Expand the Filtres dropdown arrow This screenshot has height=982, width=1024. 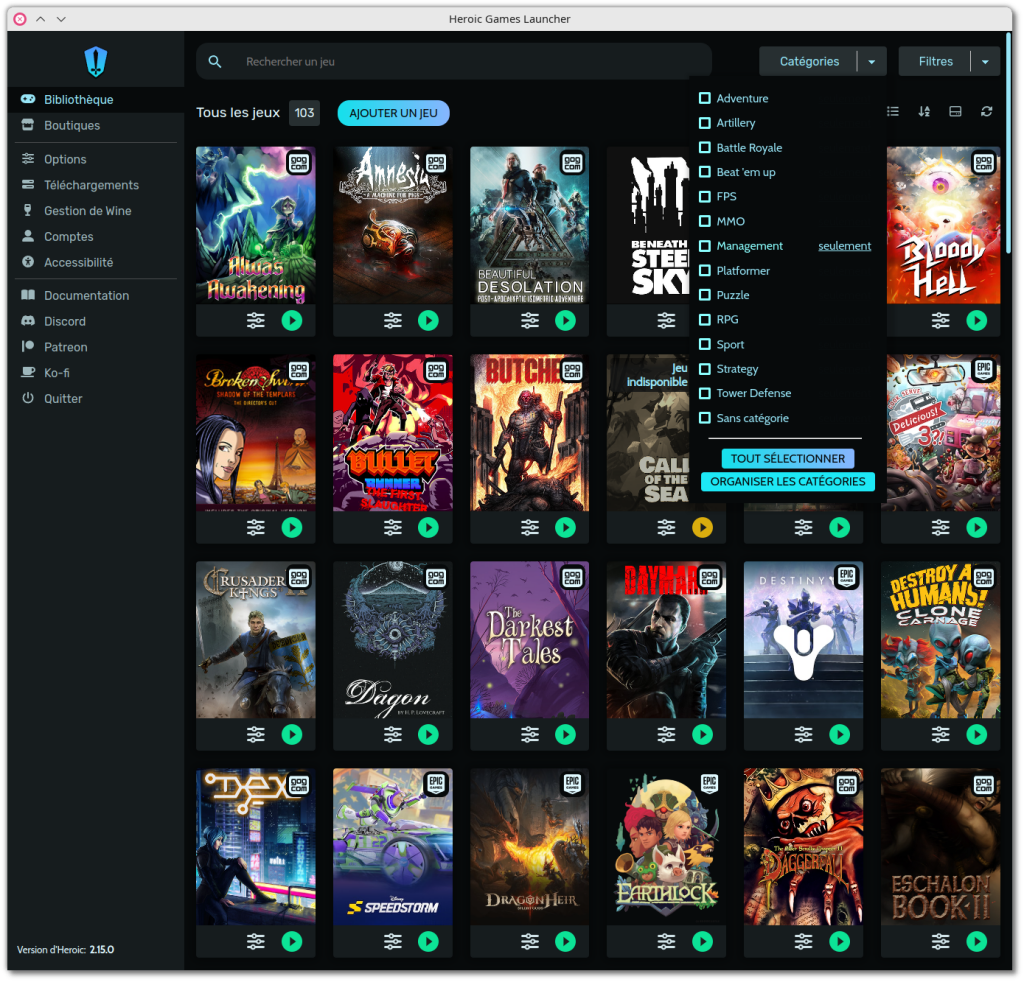(985, 61)
